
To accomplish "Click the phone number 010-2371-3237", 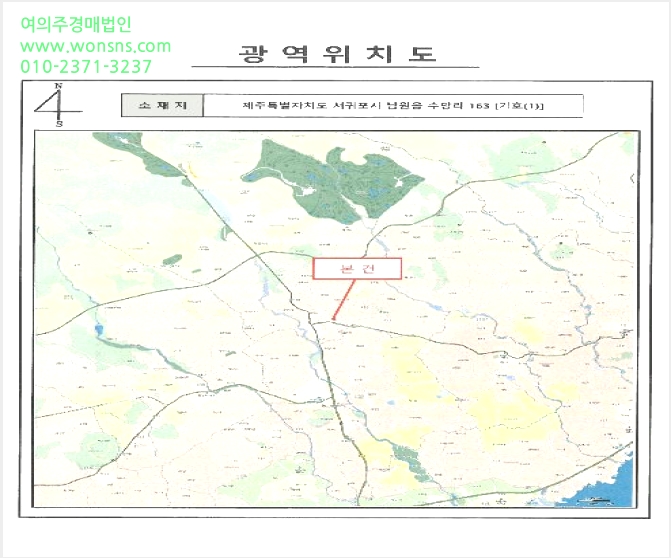I will point(86,66).
